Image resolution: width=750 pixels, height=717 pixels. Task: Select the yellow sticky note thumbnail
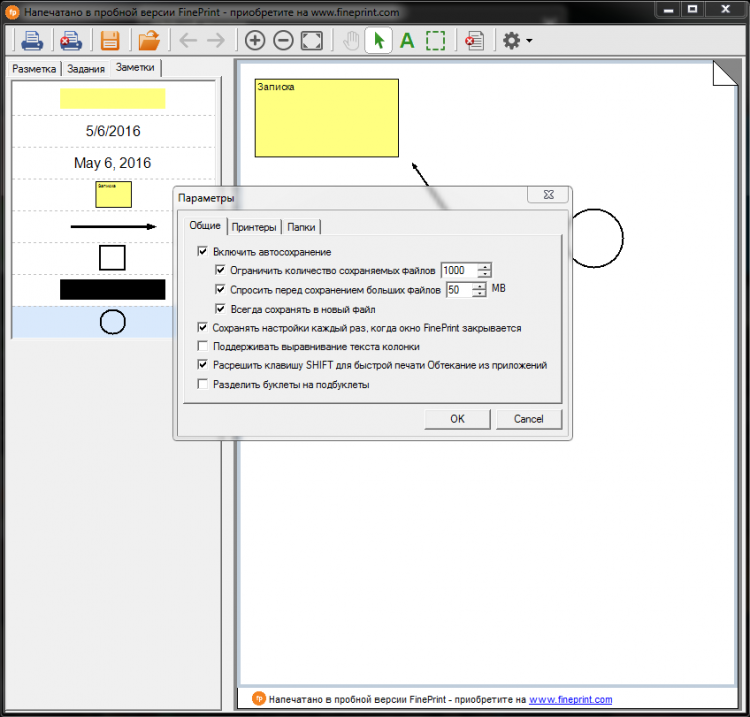point(113,194)
